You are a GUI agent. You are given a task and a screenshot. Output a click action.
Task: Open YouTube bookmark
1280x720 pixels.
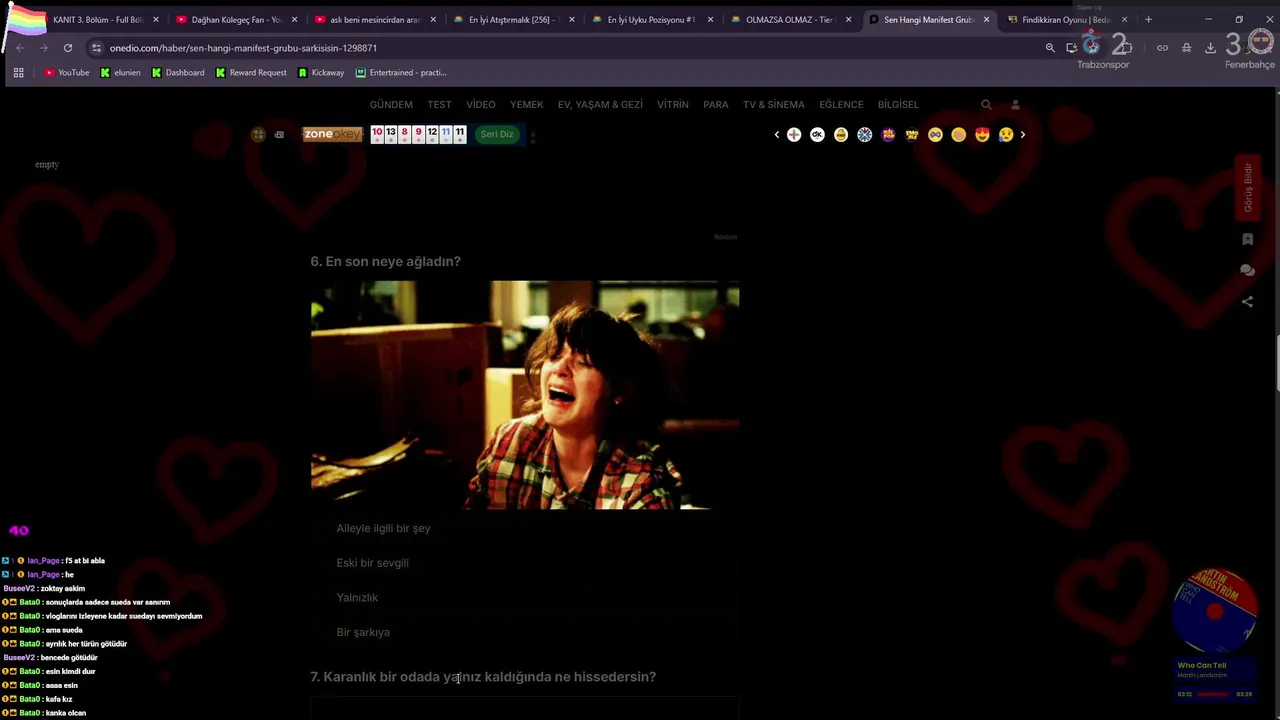click(x=67, y=73)
